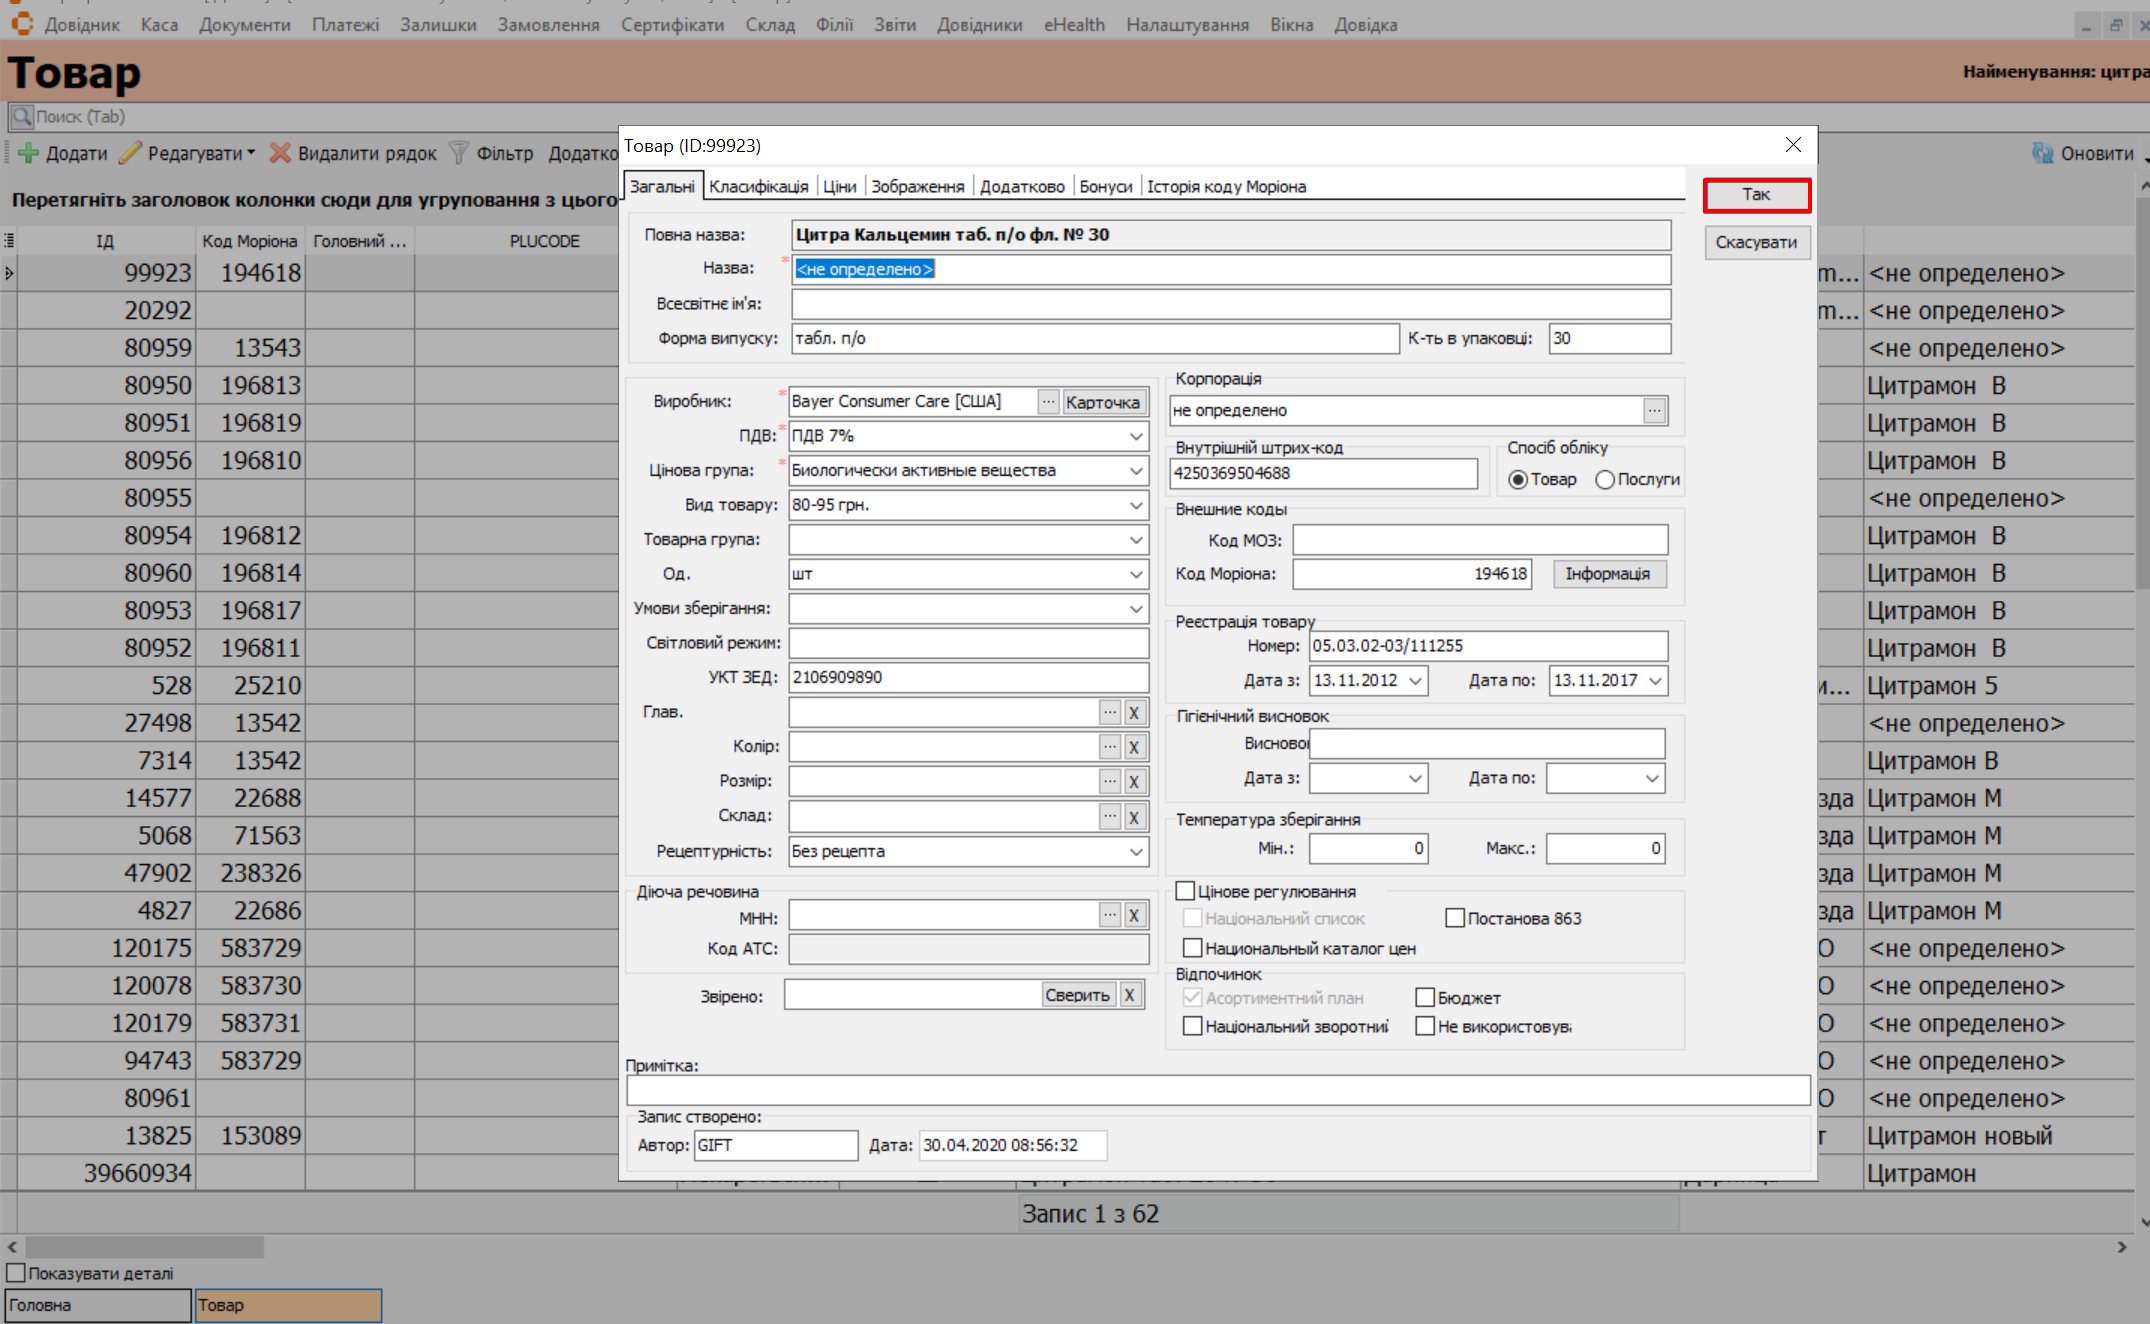Expand the Цінова група combo box
The height and width of the screenshot is (1324, 2150).
click(1136, 471)
